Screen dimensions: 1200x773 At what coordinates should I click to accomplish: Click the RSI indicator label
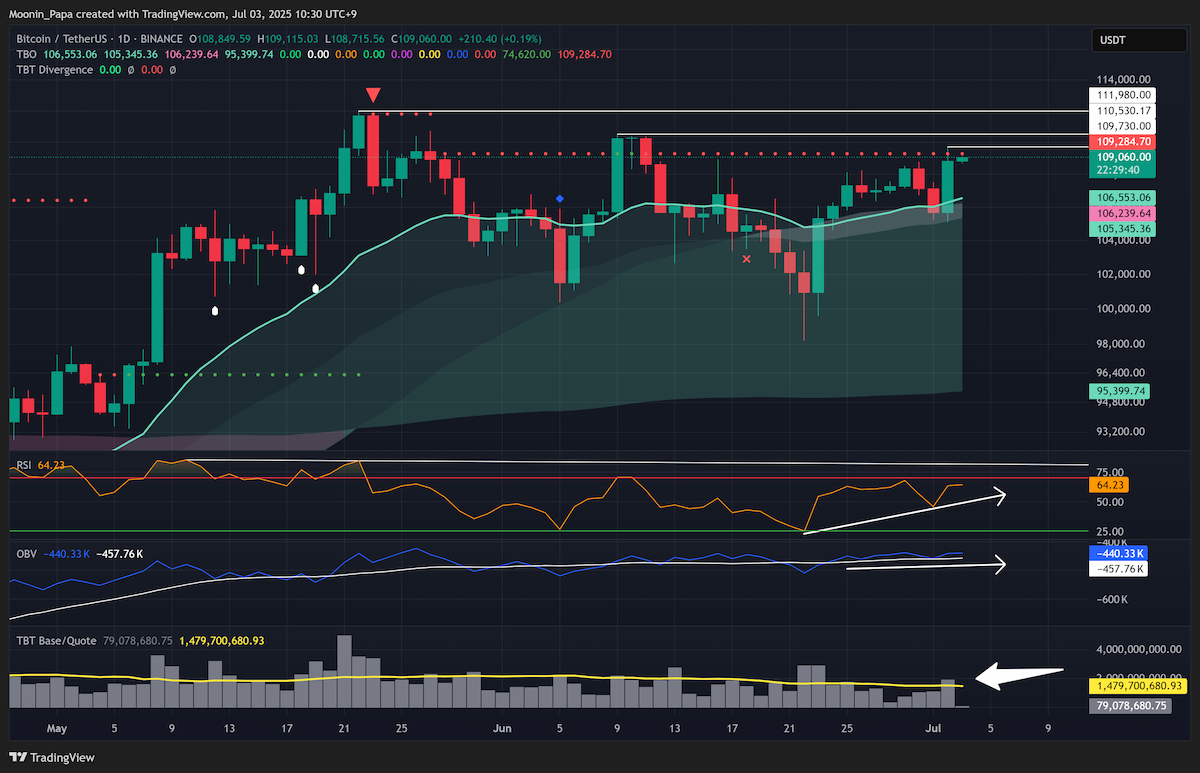[x=24, y=466]
